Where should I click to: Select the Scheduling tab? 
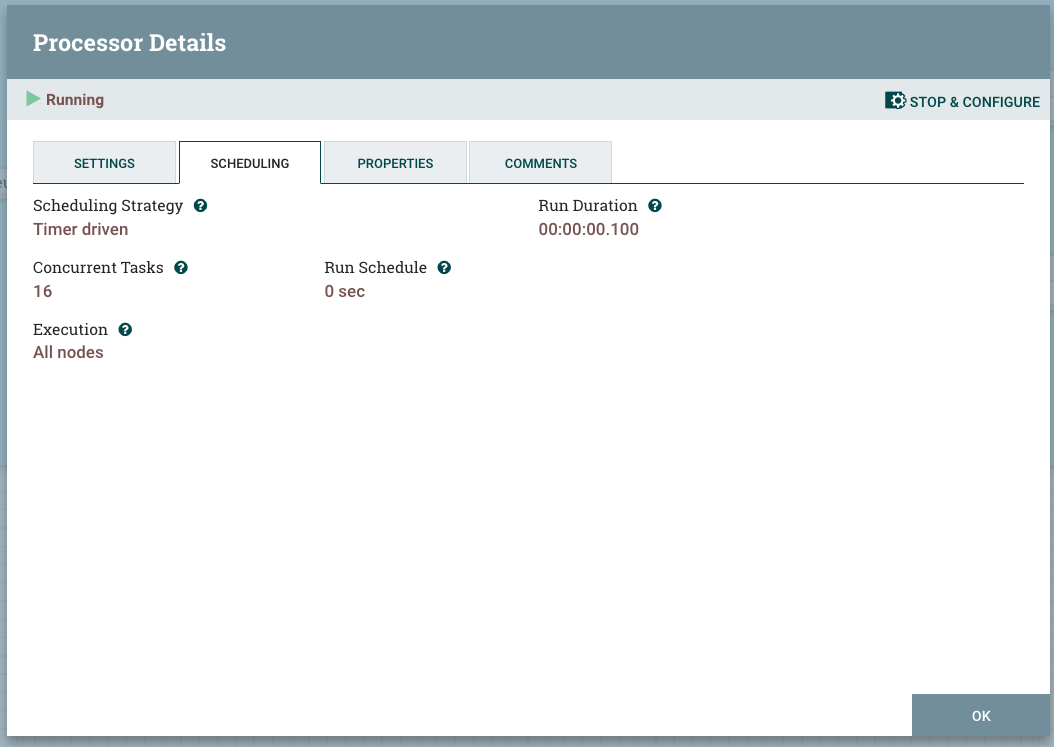pos(250,163)
